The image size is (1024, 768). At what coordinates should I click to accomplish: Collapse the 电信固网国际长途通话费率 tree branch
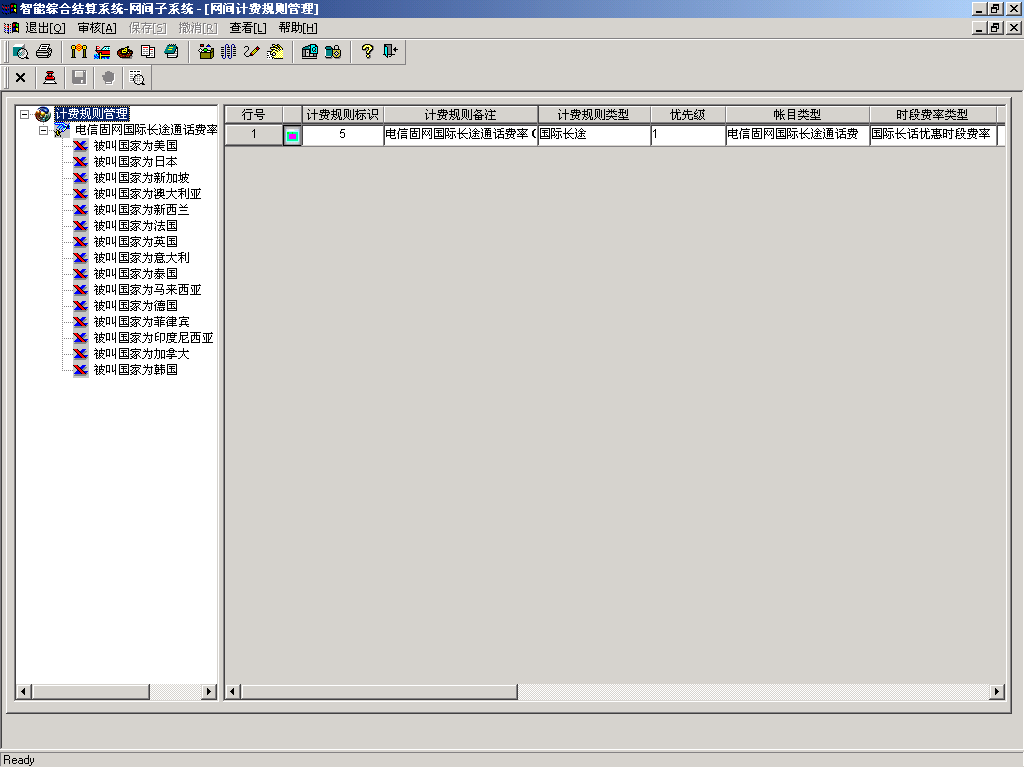(43, 130)
